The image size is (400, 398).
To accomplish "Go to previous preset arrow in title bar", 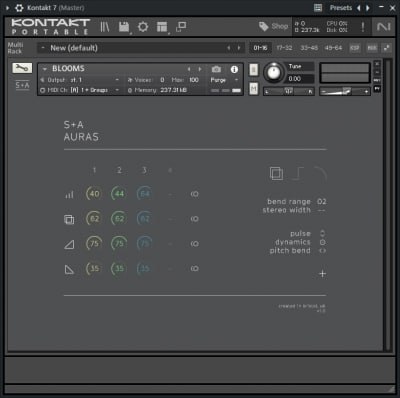I will point(359,8).
